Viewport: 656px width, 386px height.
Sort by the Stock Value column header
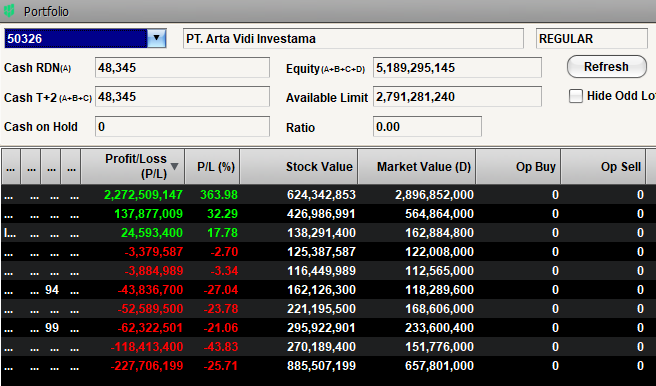[x=299, y=166]
